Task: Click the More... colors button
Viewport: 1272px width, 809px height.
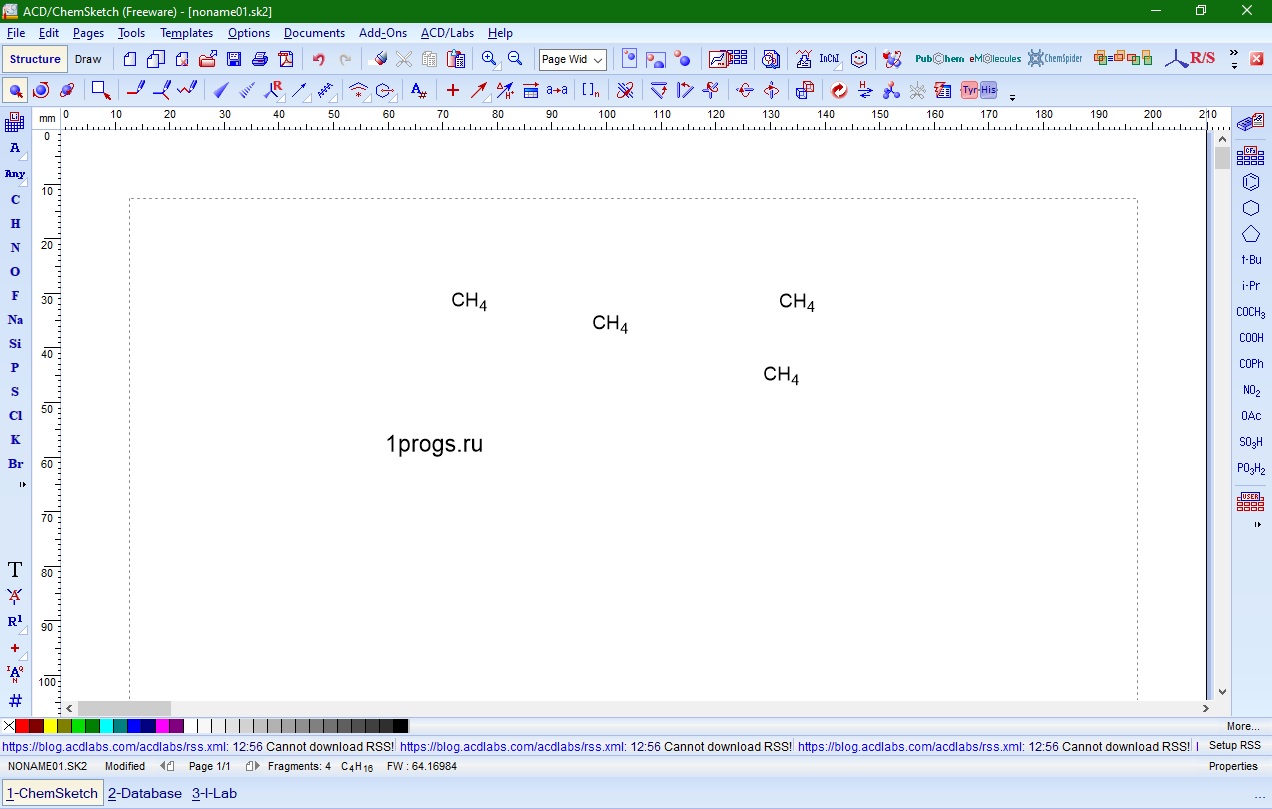Action: [x=1243, y=727]
